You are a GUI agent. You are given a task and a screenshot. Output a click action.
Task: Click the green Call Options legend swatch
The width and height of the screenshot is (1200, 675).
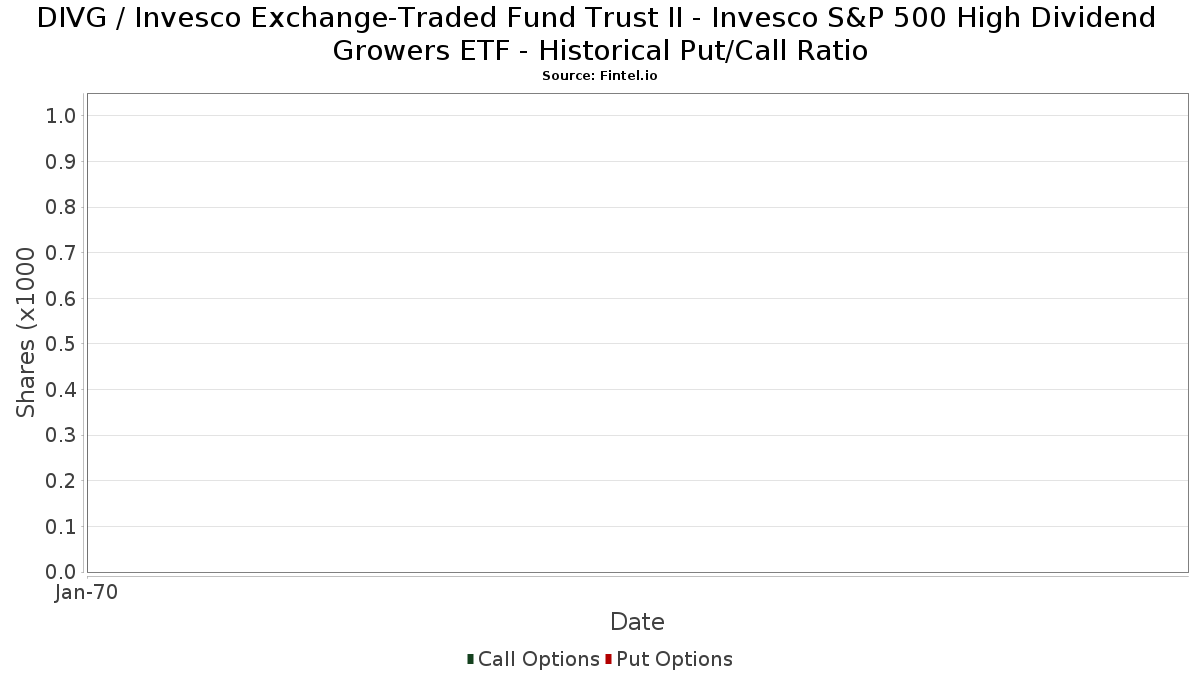pos(470,659)
